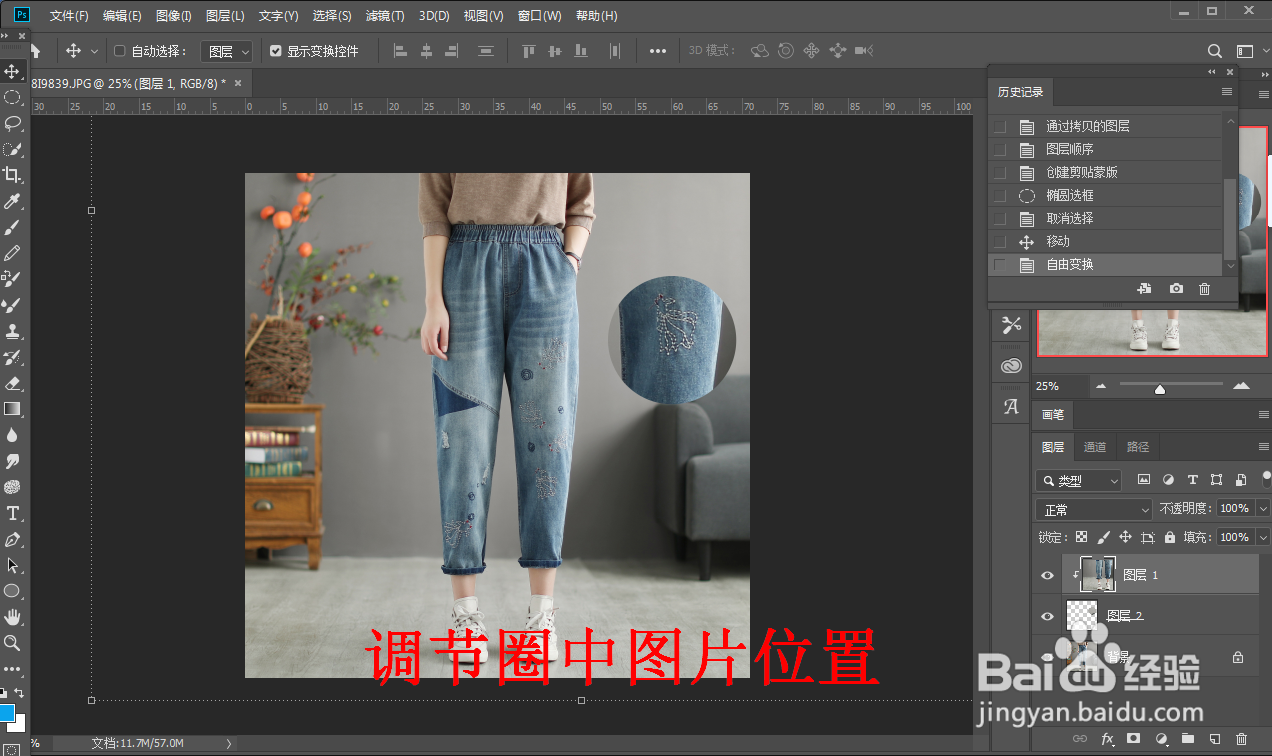Open the layer filter 类型 dropdown
This screenshot has width=1272, height=756.
tap(1078, 481)
